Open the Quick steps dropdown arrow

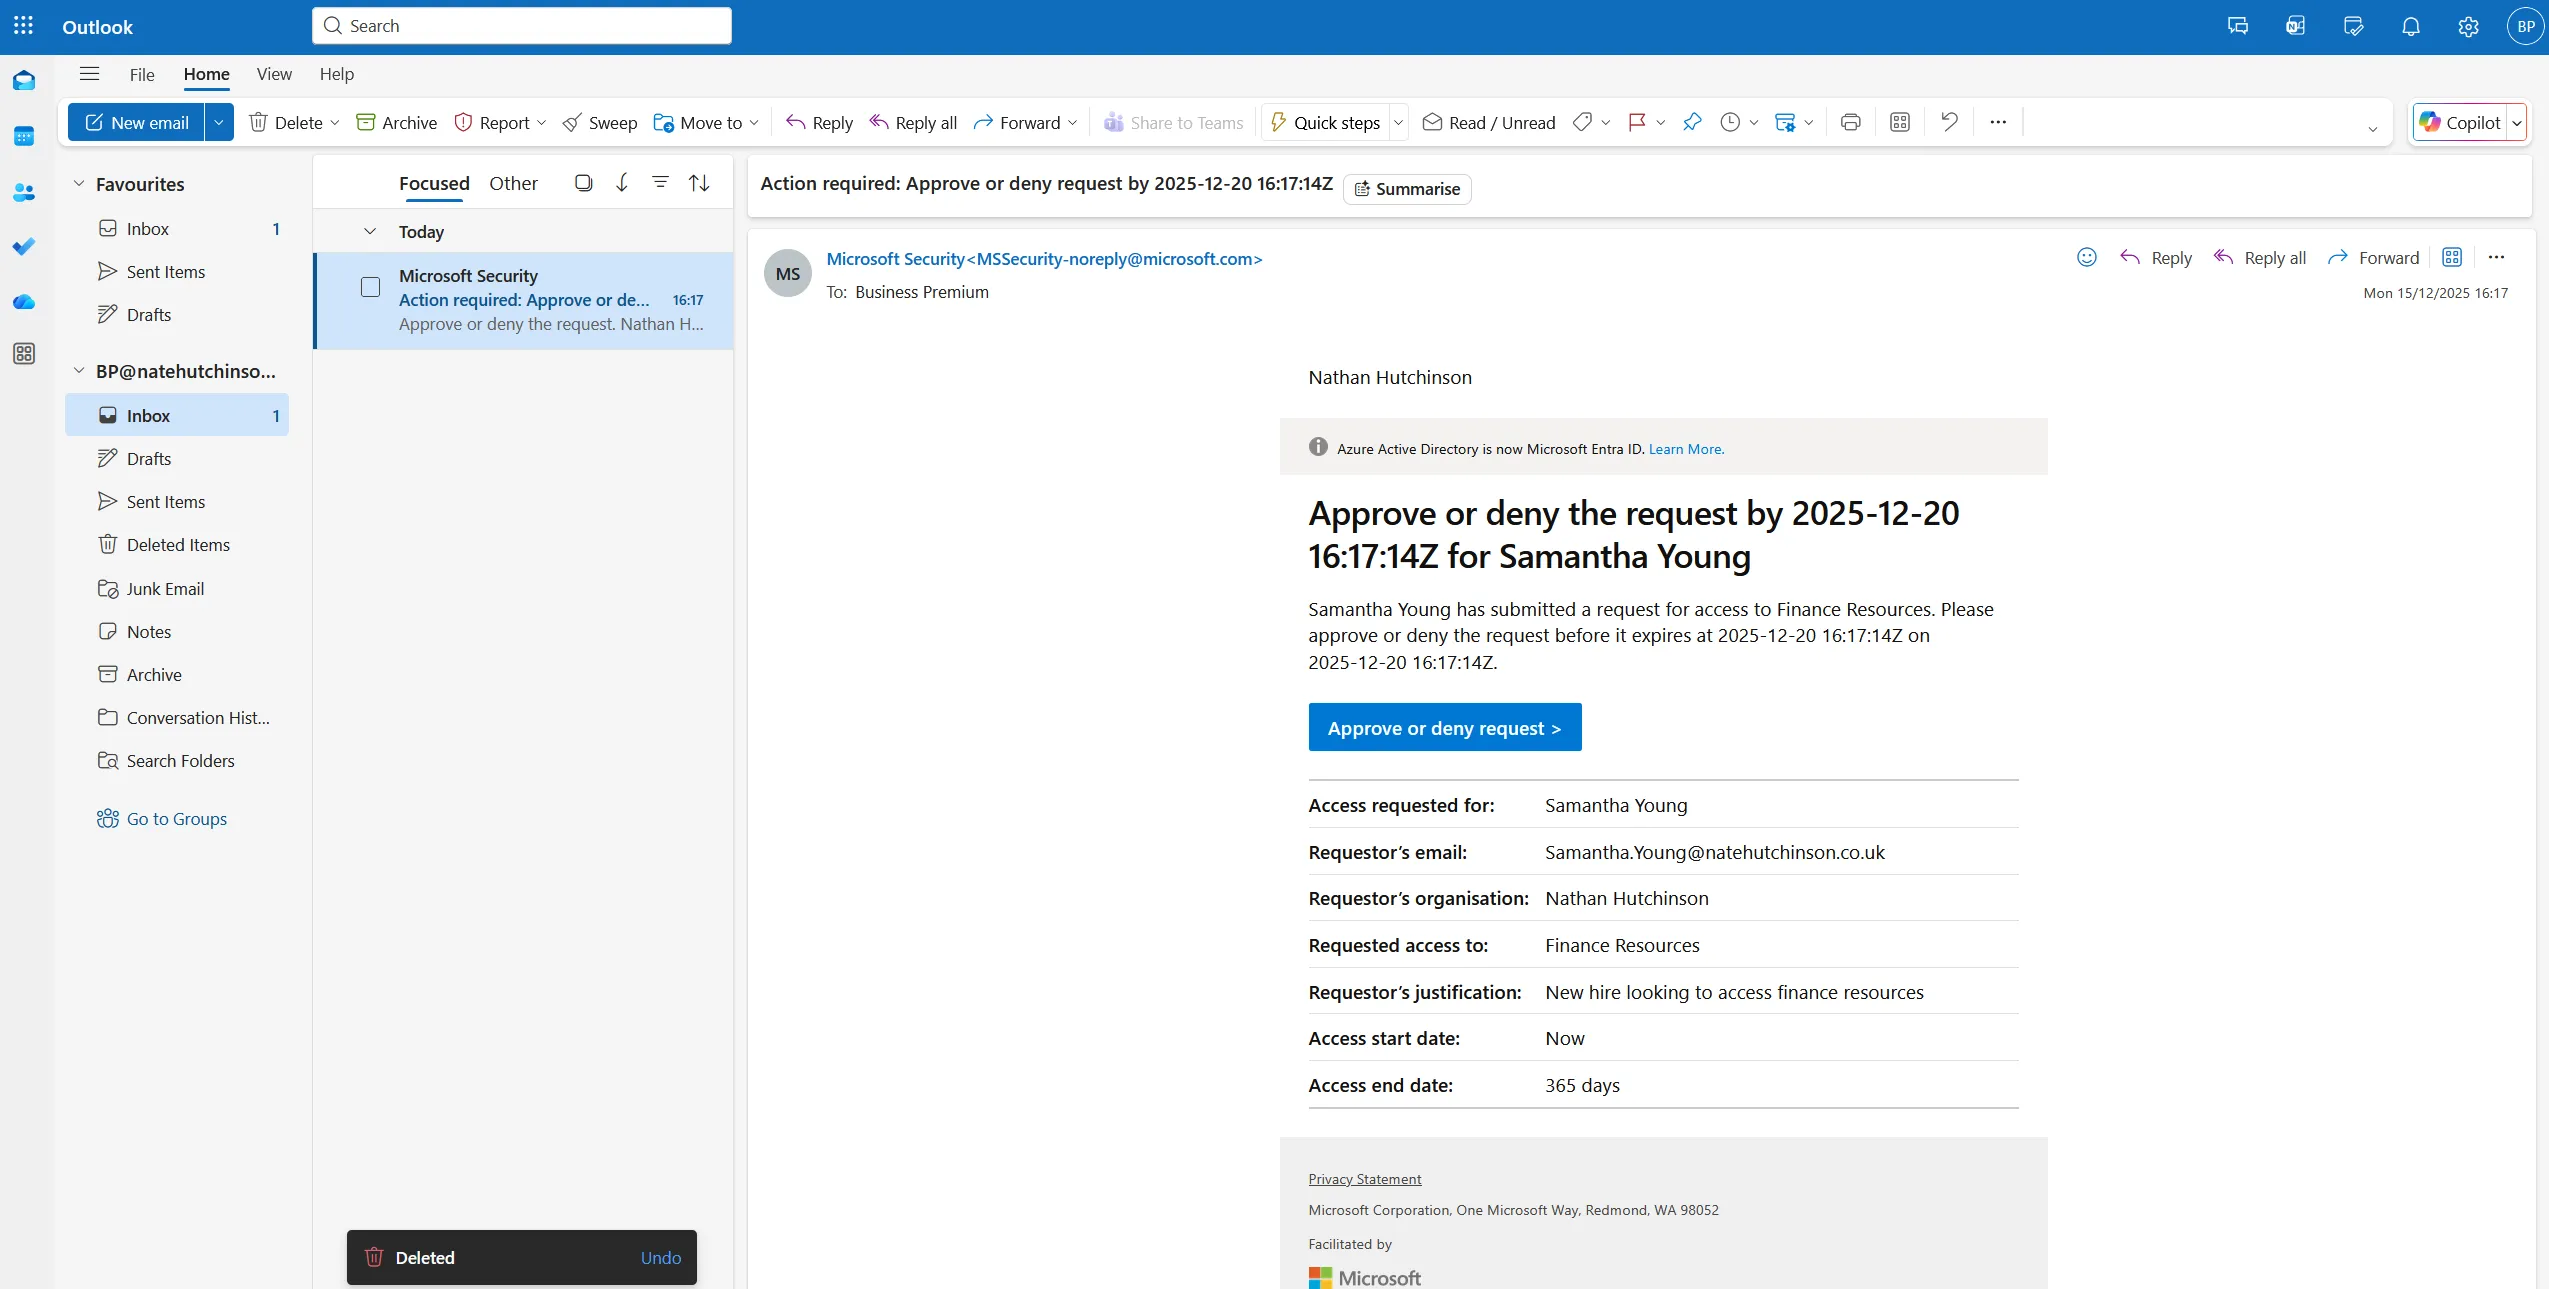[1399, 122]
